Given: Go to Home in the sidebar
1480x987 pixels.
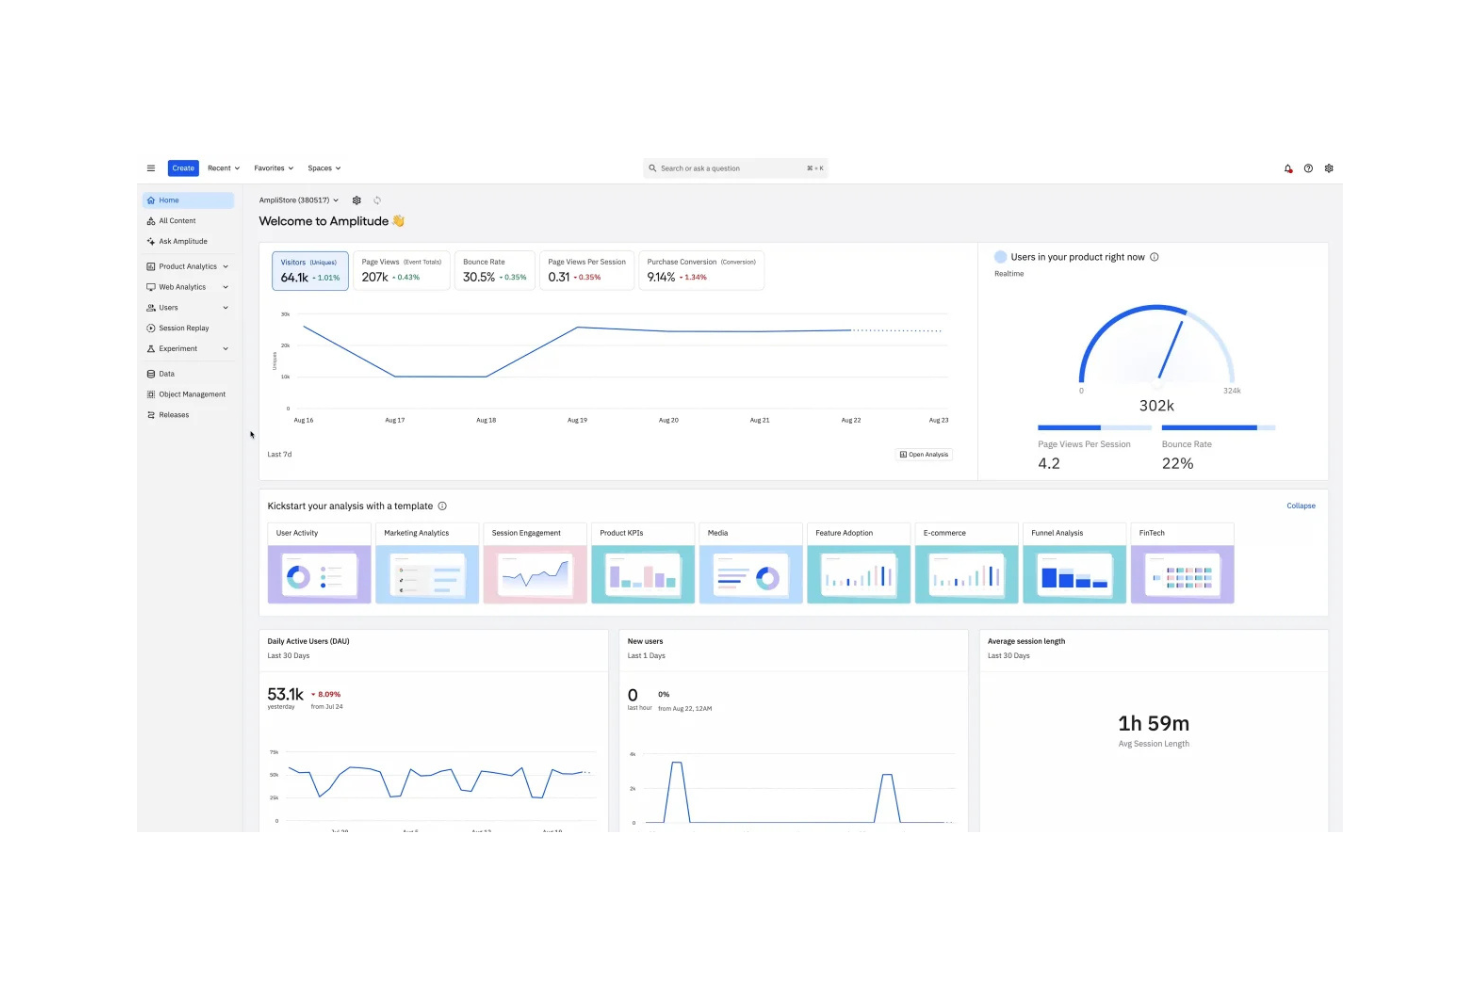Looking at the screenshot, I should point(188,200).
